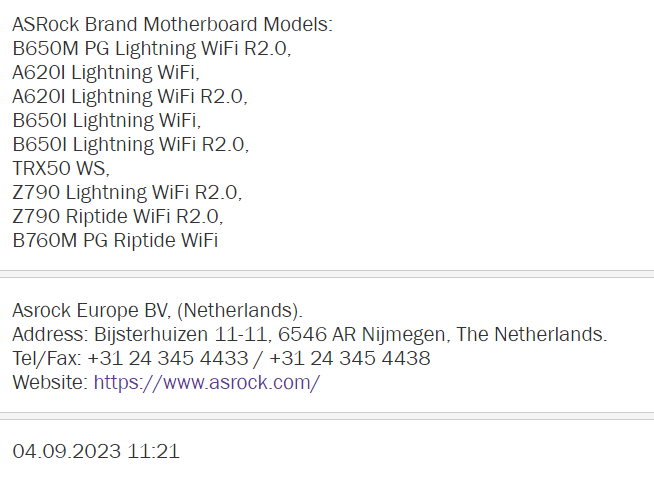
Task: Click the TRX50 WS model text
Action: [60, 168]
